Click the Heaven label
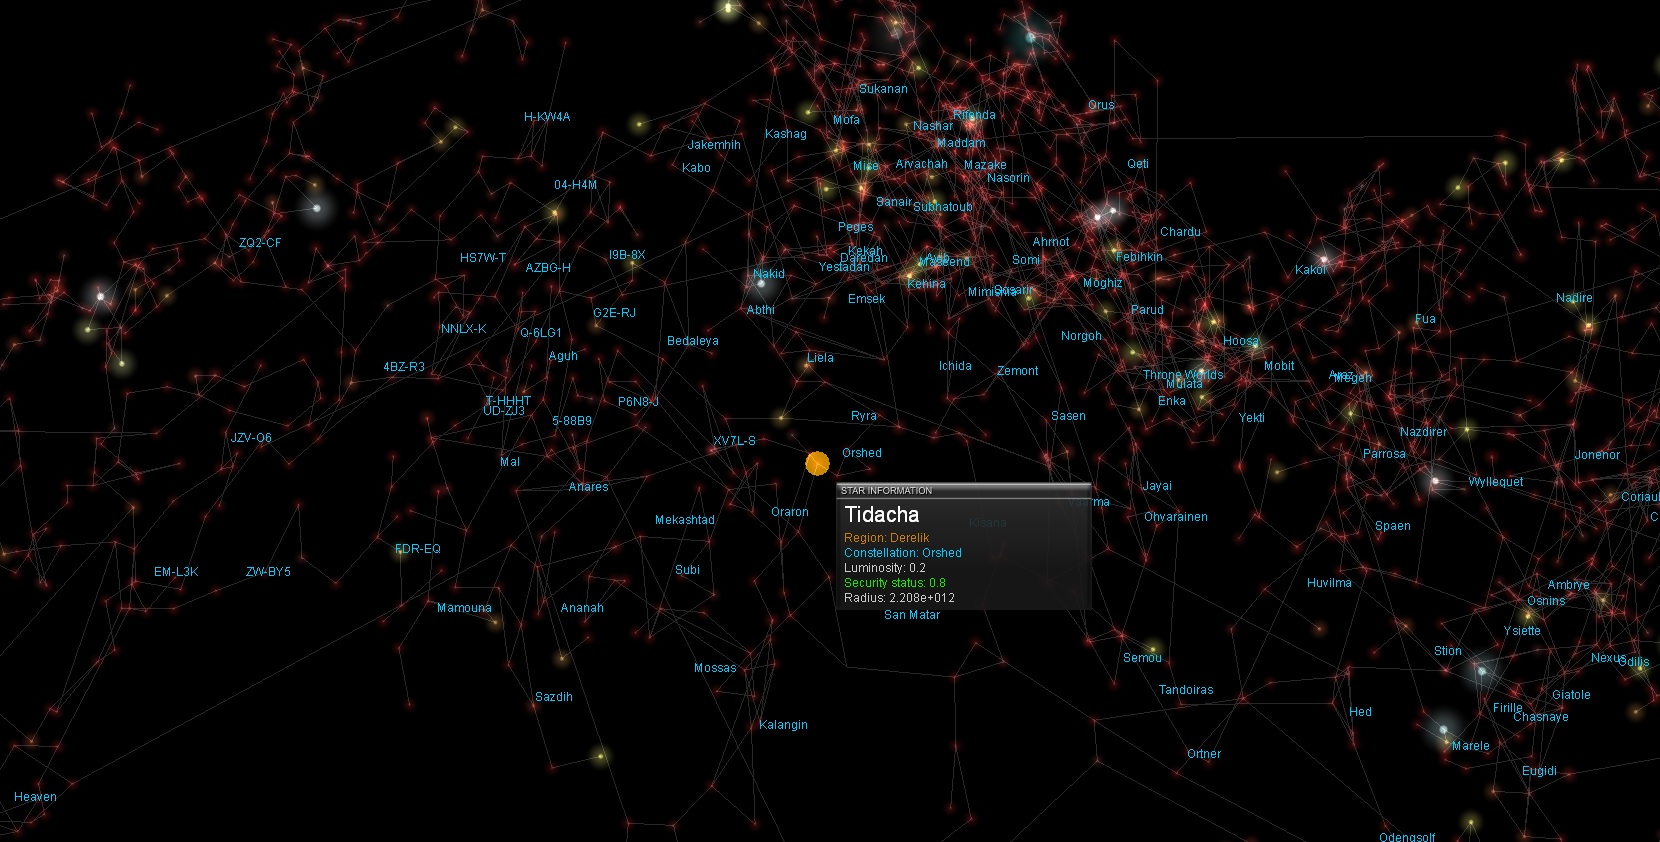The image size is (1660, 842). point(35,797)
